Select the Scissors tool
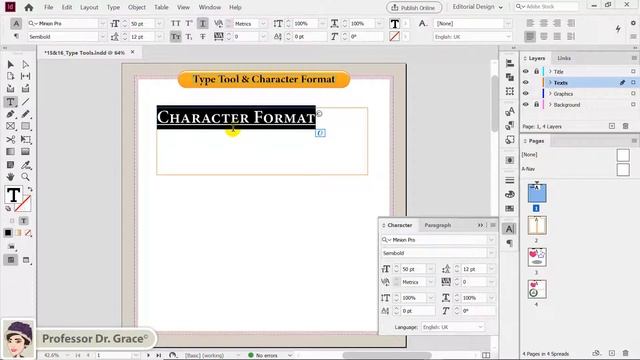The width and height of the screenshot is (640, 360). (x=11, y=140)
